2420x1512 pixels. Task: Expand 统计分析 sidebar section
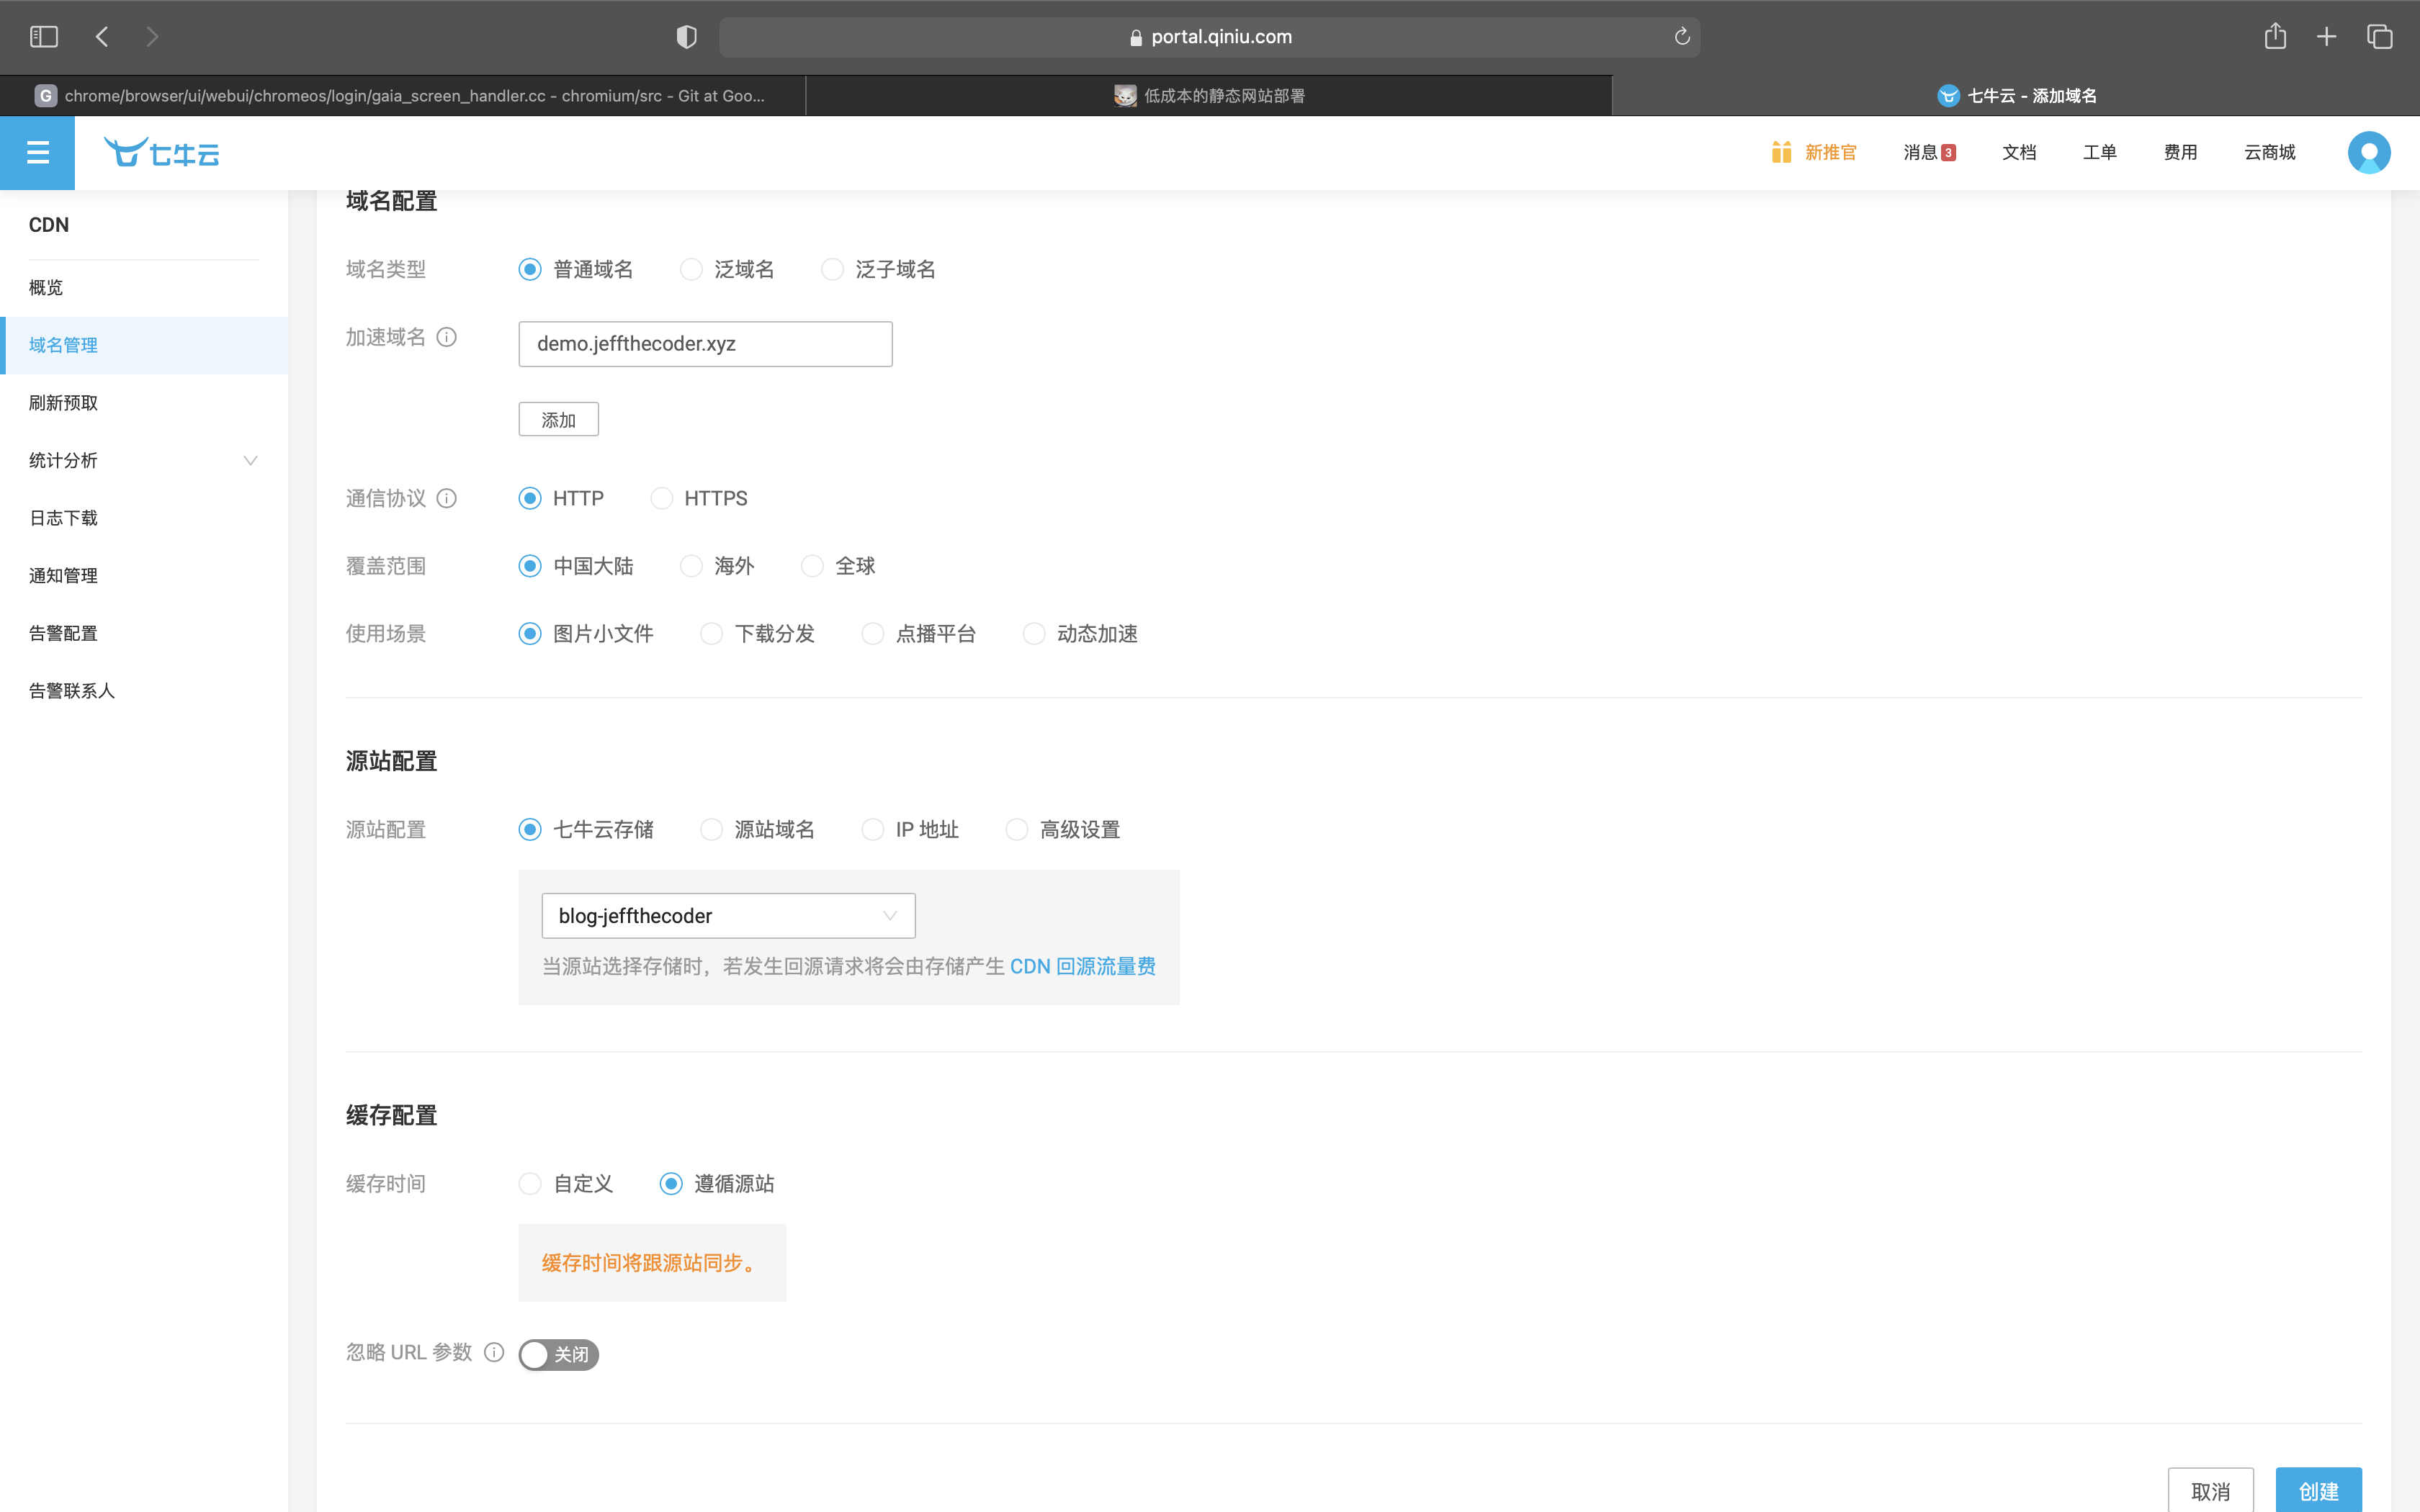(x=144, y=460)
